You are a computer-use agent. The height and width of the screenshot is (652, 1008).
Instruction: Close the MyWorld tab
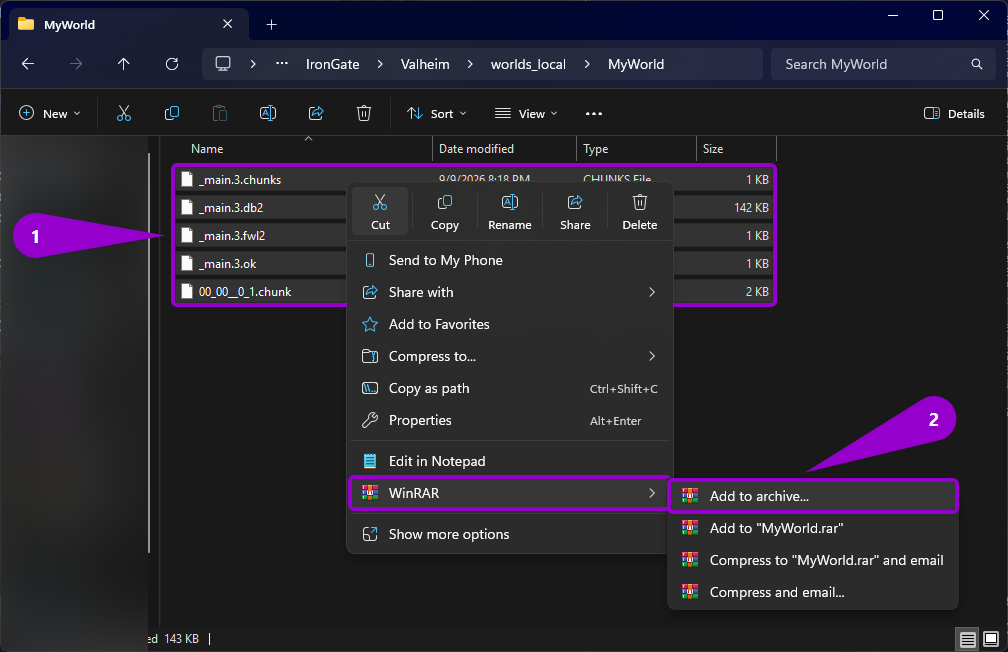(x=228, y=24)
